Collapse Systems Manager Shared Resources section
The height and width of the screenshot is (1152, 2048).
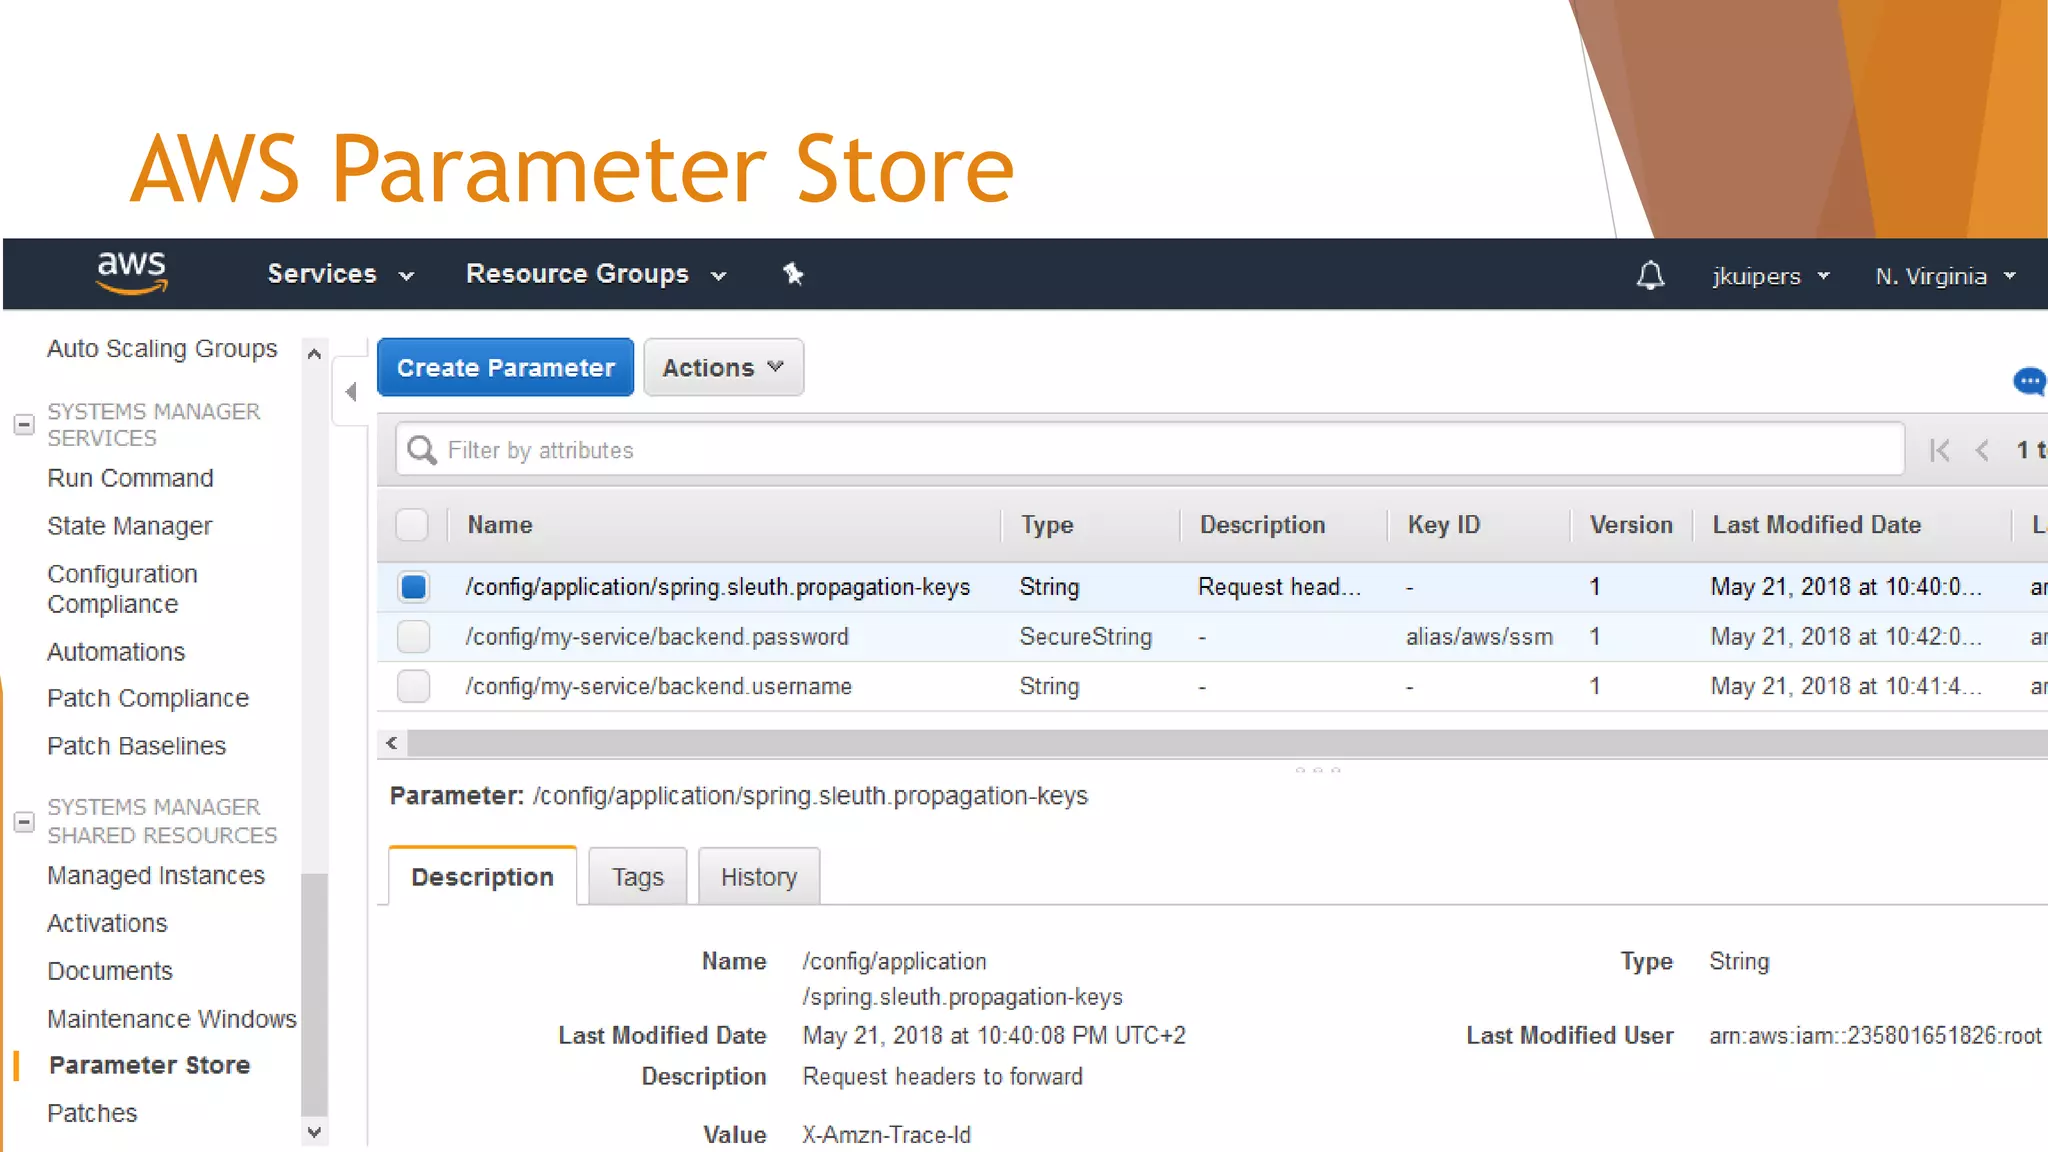[x=24, y=822]
